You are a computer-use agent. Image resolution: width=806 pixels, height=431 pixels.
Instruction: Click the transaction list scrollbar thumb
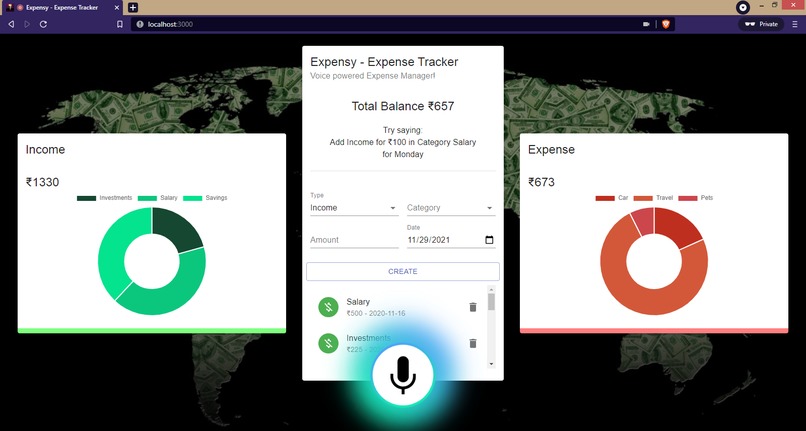click(491, 302)
